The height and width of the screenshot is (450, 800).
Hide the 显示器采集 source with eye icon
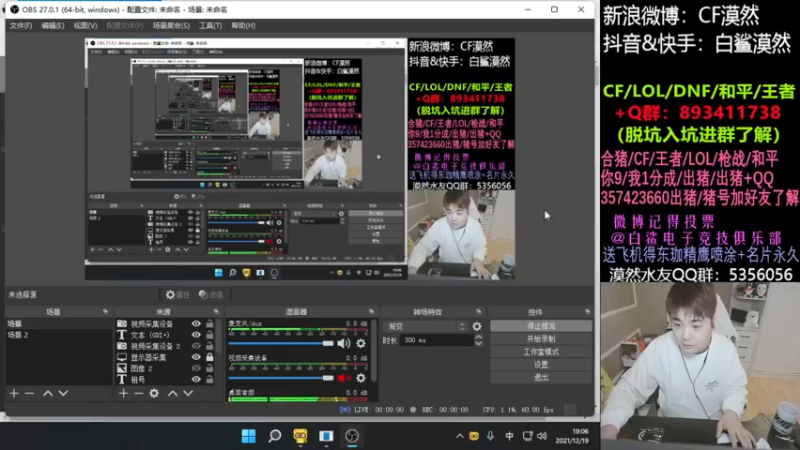coord(196,357)
